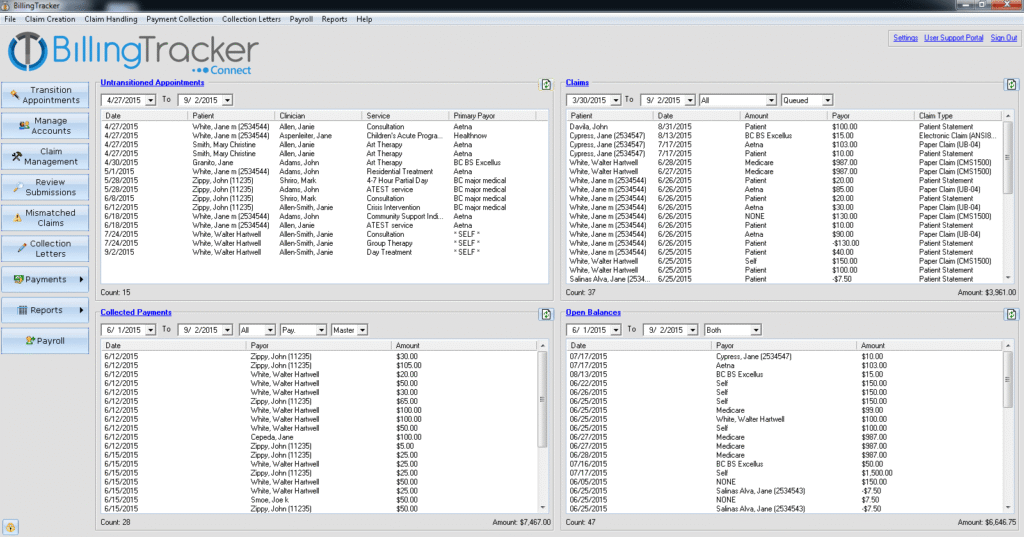1024x537 pixels.
Task: Open the File menu
Action: pos(10,19)
